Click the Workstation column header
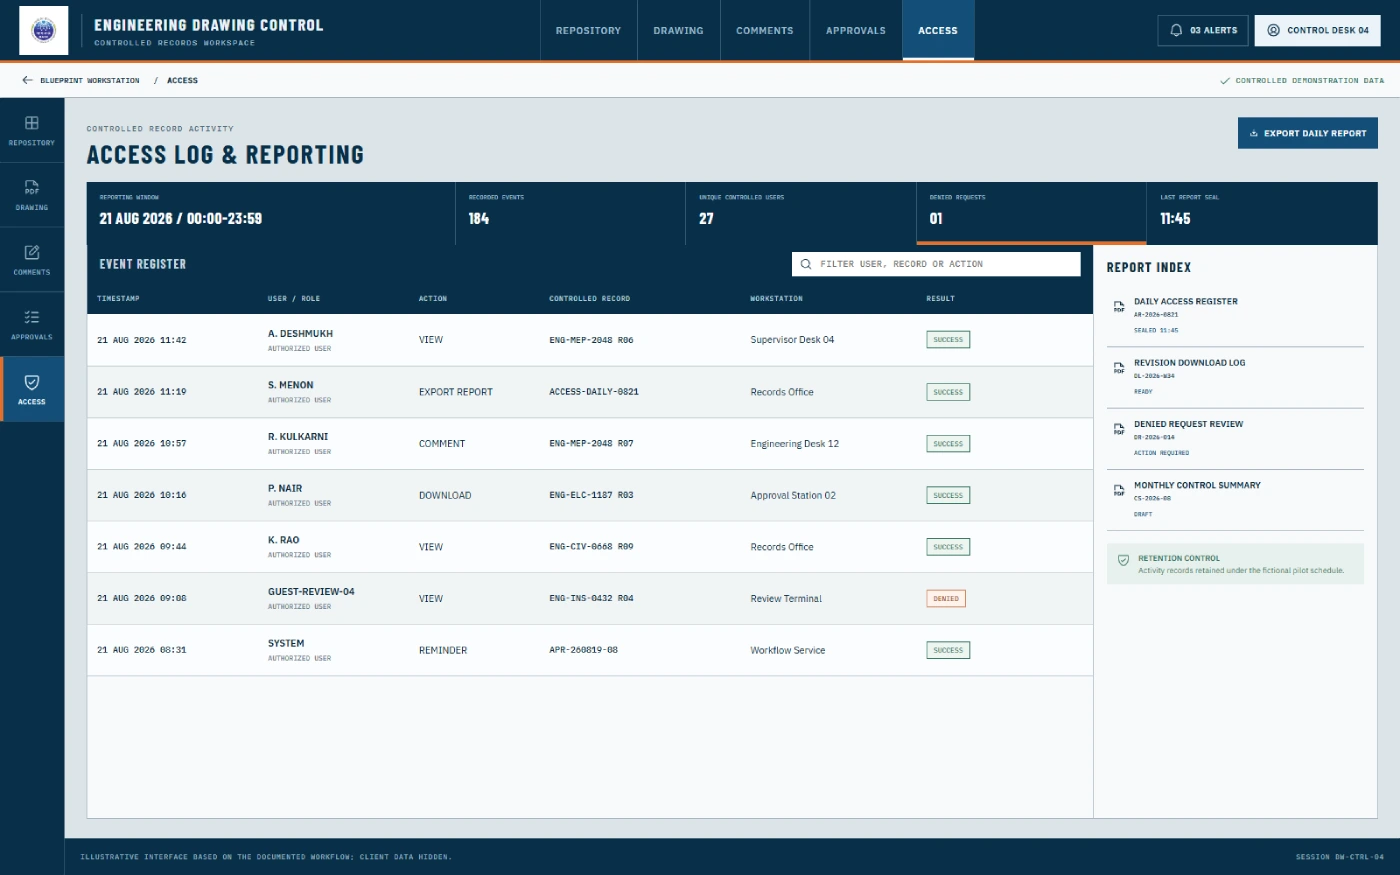The image size is (1400, 875). [x=777, y=298]
